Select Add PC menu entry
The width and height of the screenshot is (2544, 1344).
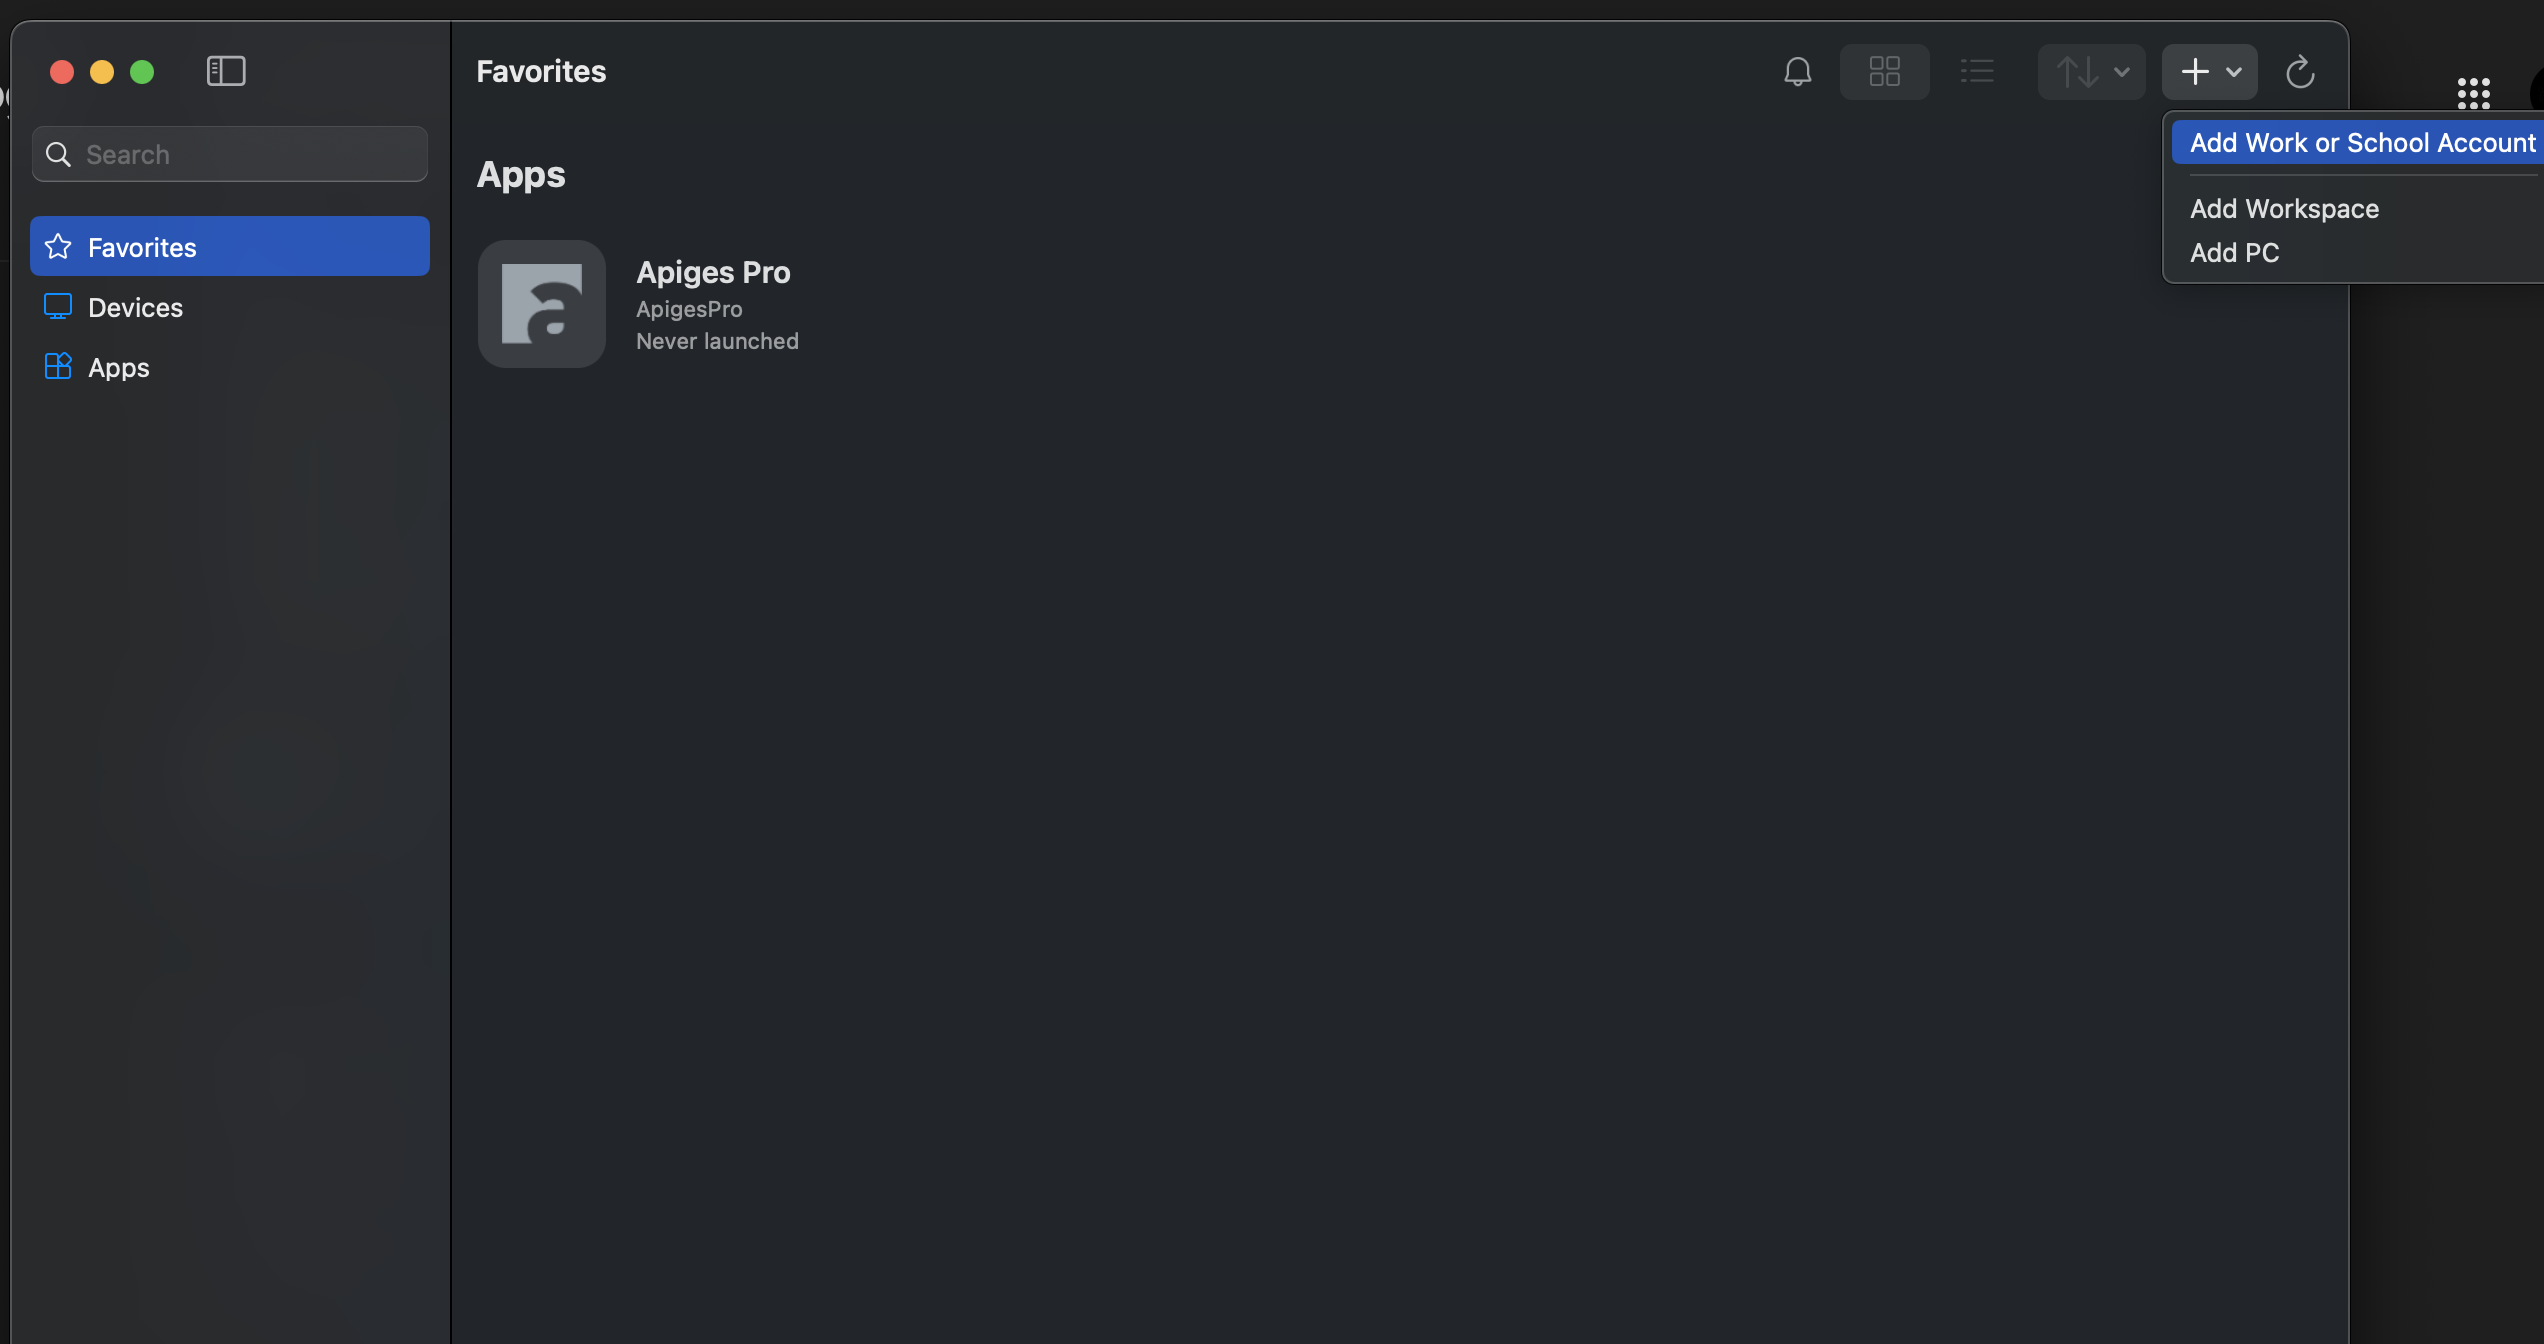click(2234, 253)
